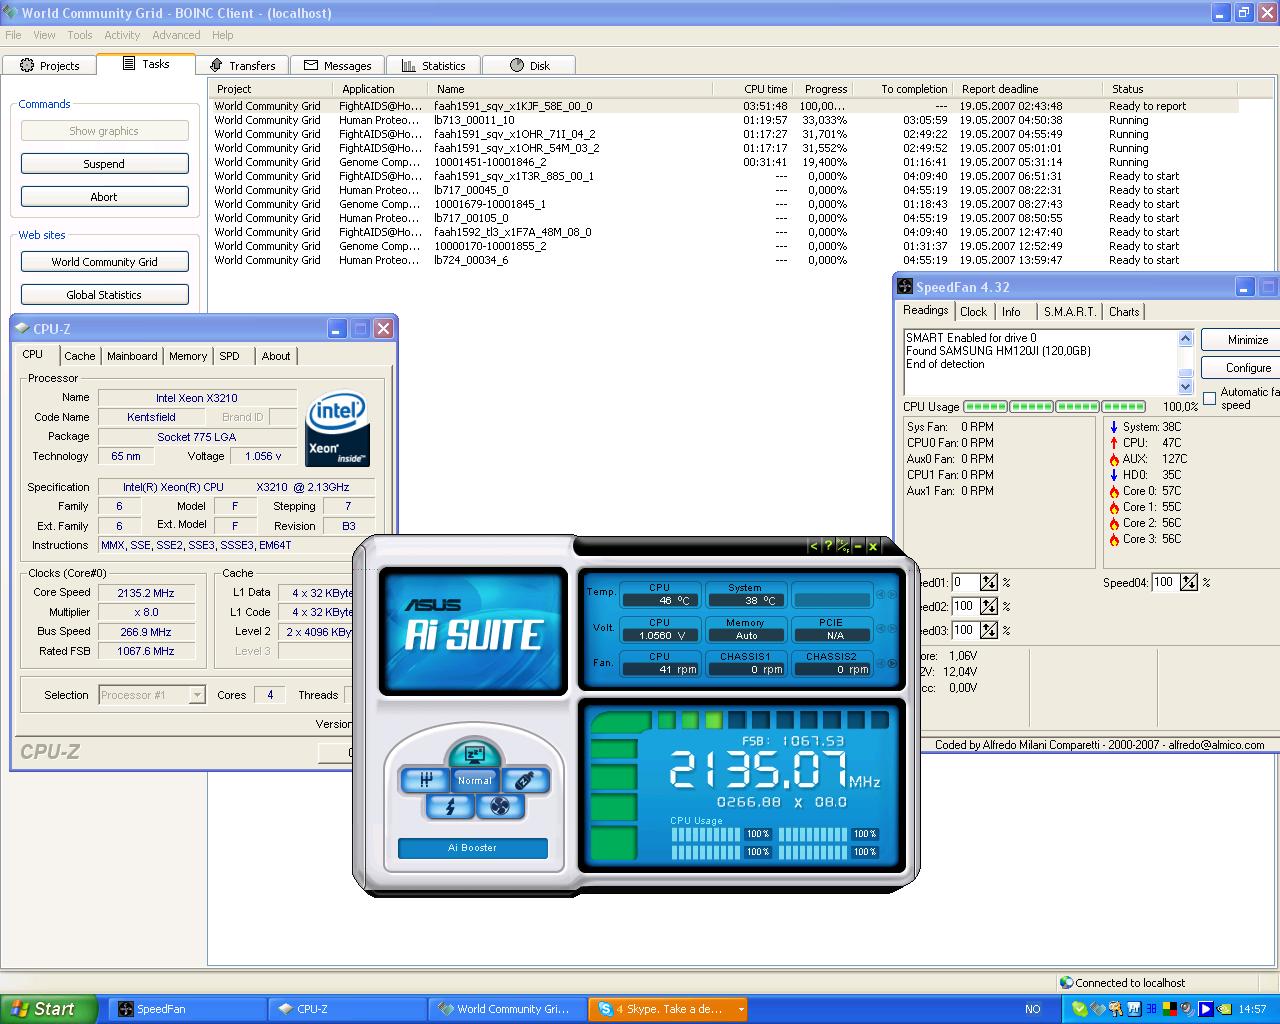The width and height of the screenshot is (1280, 1024).
Task: Switch Ai Suite temperature unit °C/°F icon
Action: pyautogui.click(x=842, y=546)
